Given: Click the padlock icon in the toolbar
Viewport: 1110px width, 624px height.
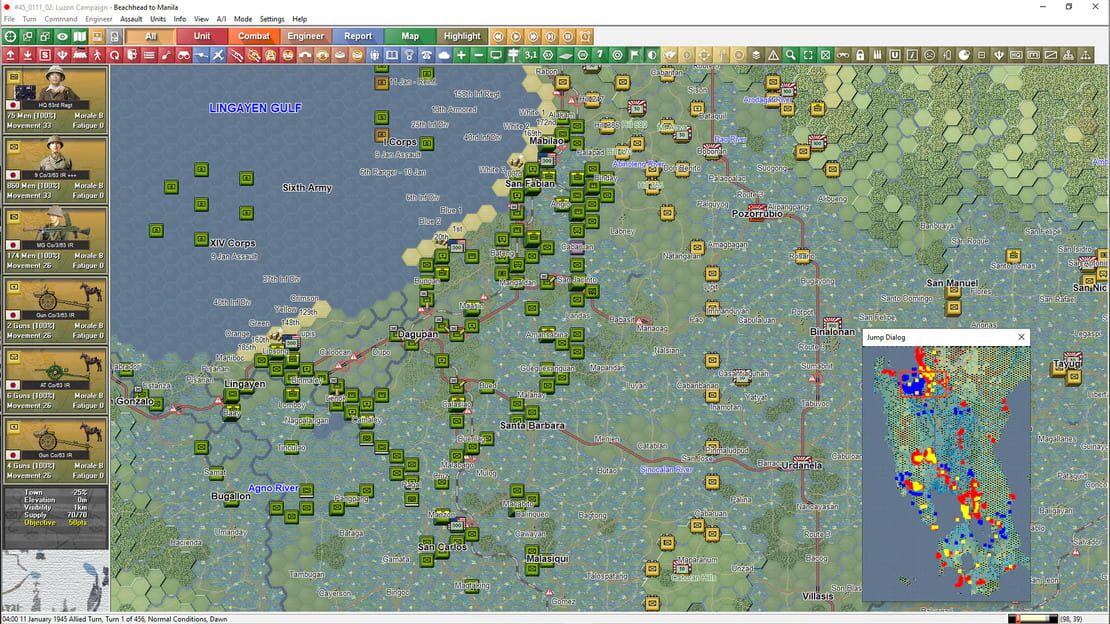Looking at the screenshot, I should pos(859,55).
